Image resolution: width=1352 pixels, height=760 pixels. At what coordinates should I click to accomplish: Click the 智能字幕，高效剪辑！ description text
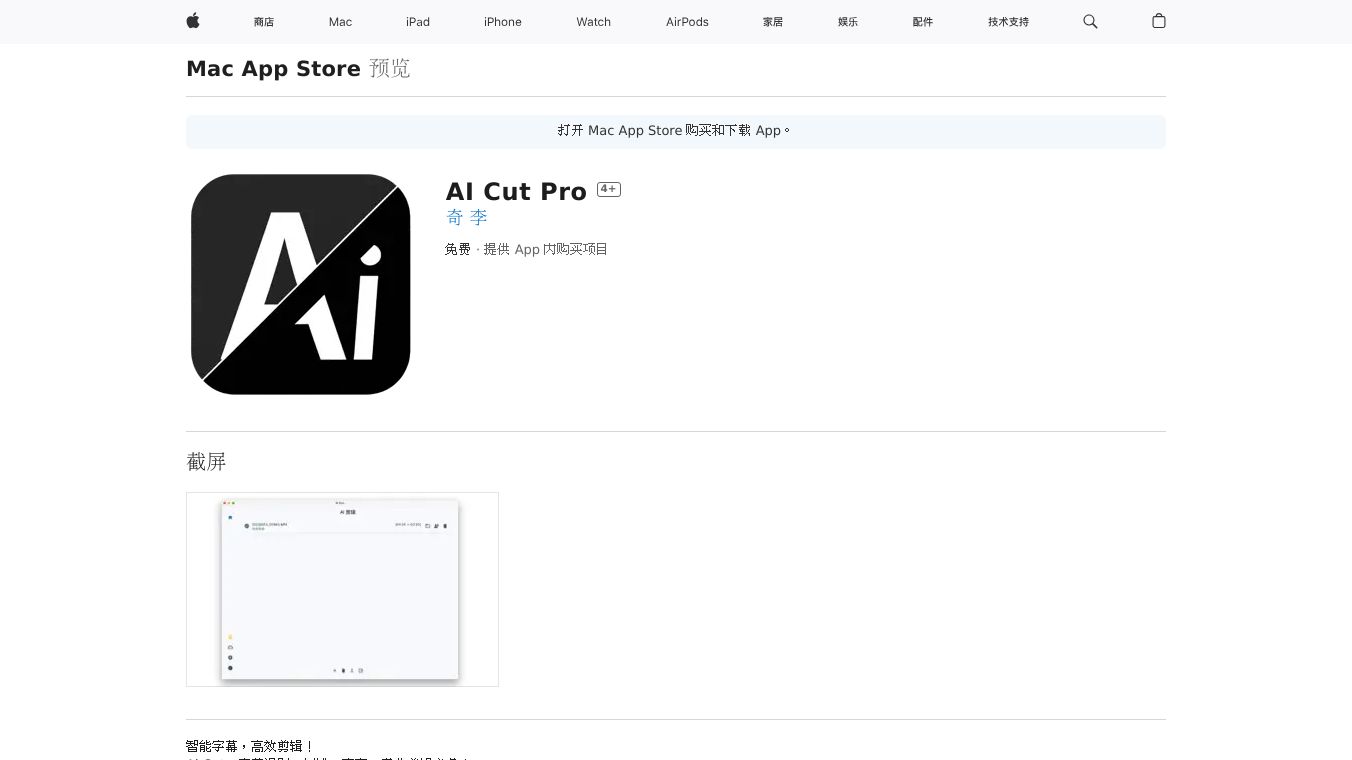tap(250, 746)
